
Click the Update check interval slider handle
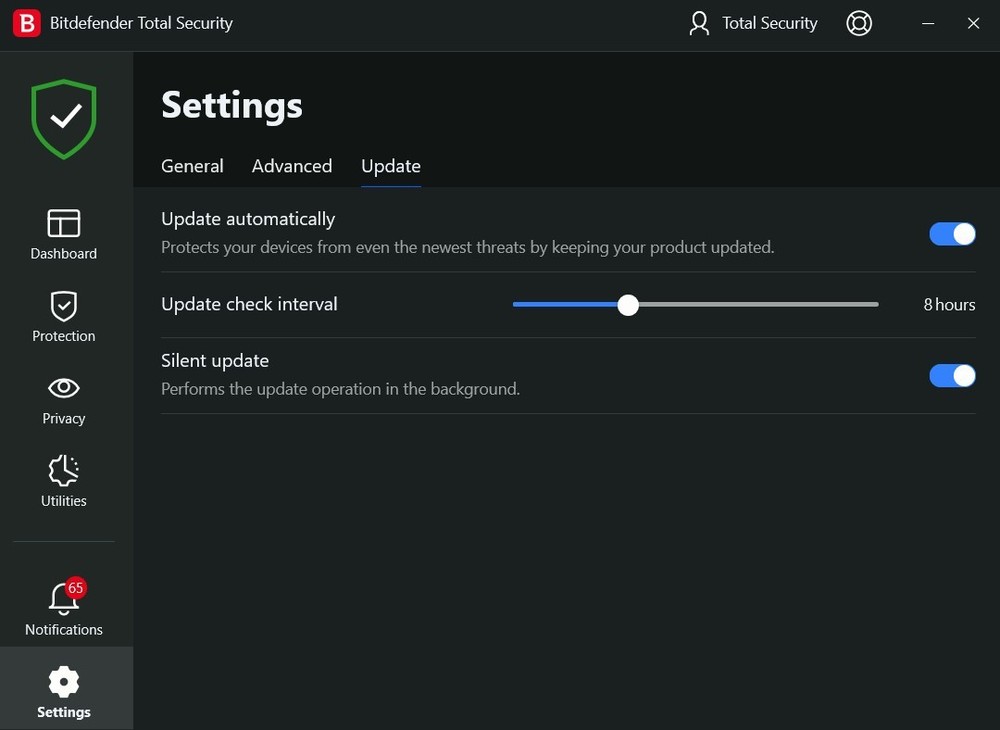pyautogui.click(x=628, y=305)
